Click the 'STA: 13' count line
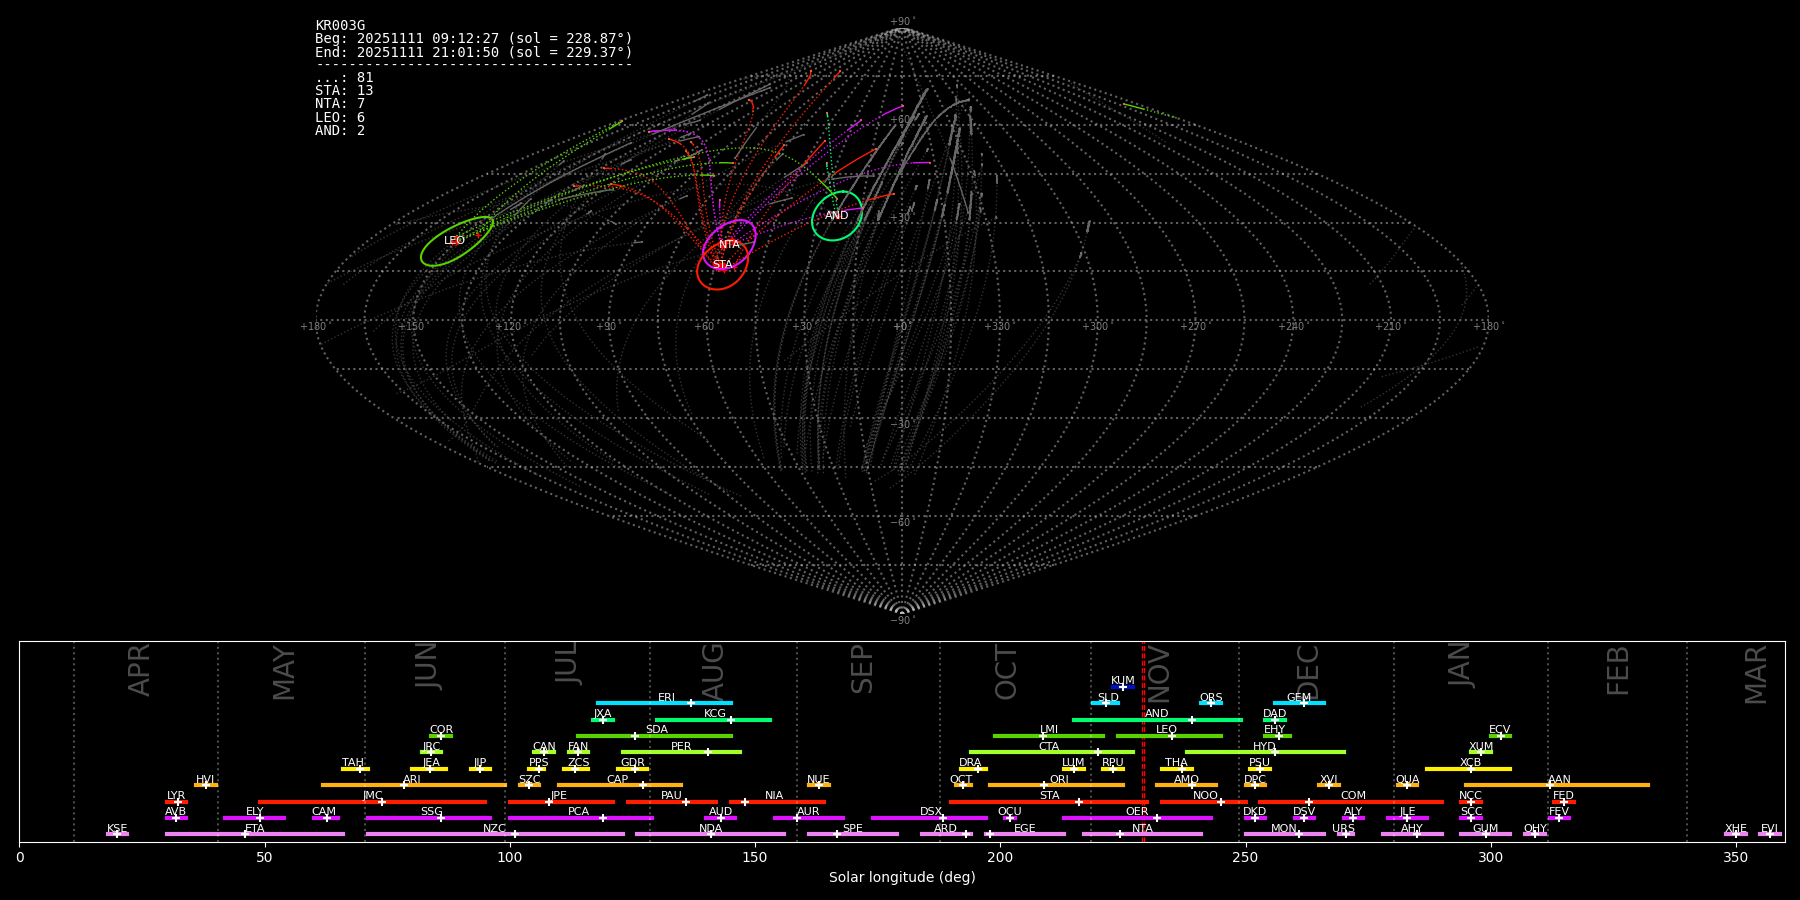The width and height of the screenshot is (1800, 900). (x=344, y=91)
